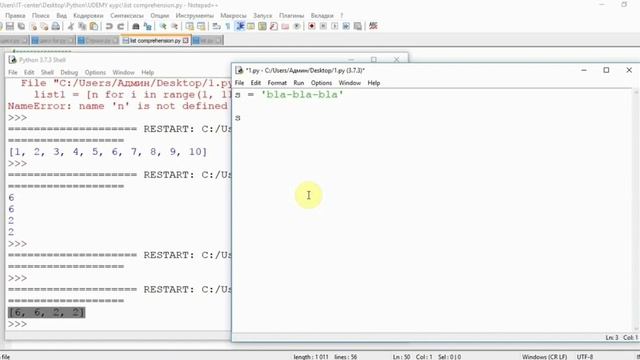Click the NameError message in the shell
640x360 pixels.
(118, 106)
